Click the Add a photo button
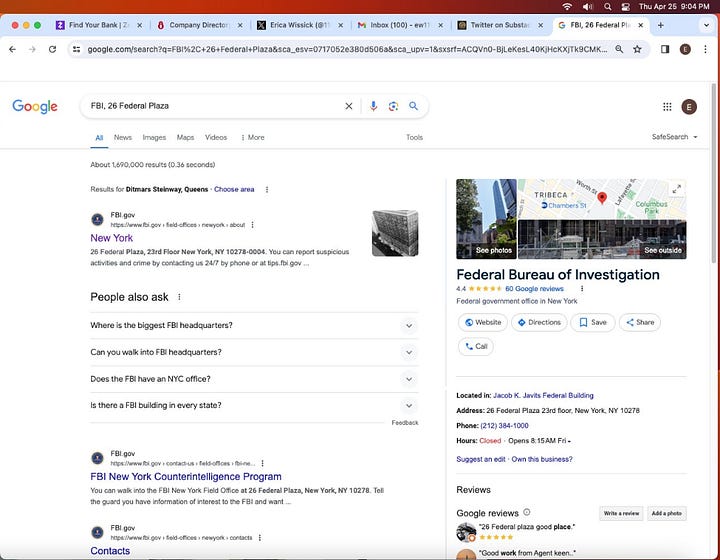Viewport: 720px width, 560px height. (x=667, y=513)
